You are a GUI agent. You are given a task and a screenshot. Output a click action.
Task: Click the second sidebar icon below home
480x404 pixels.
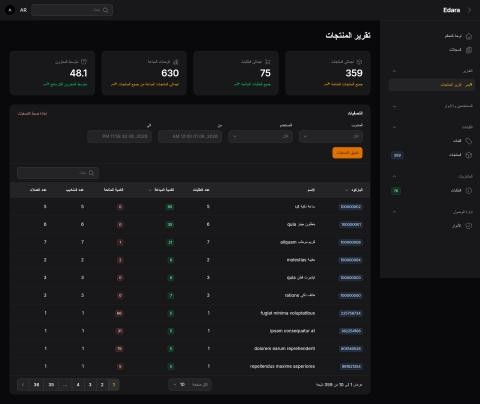pos(469,50)
